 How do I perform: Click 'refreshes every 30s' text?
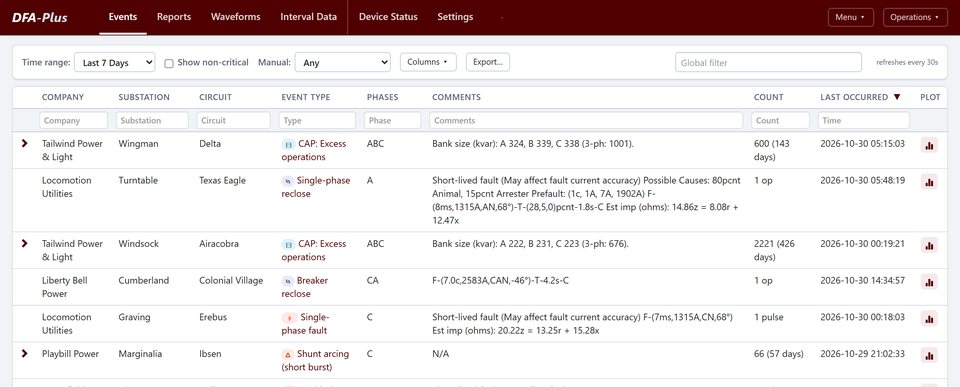coord(907,62)
